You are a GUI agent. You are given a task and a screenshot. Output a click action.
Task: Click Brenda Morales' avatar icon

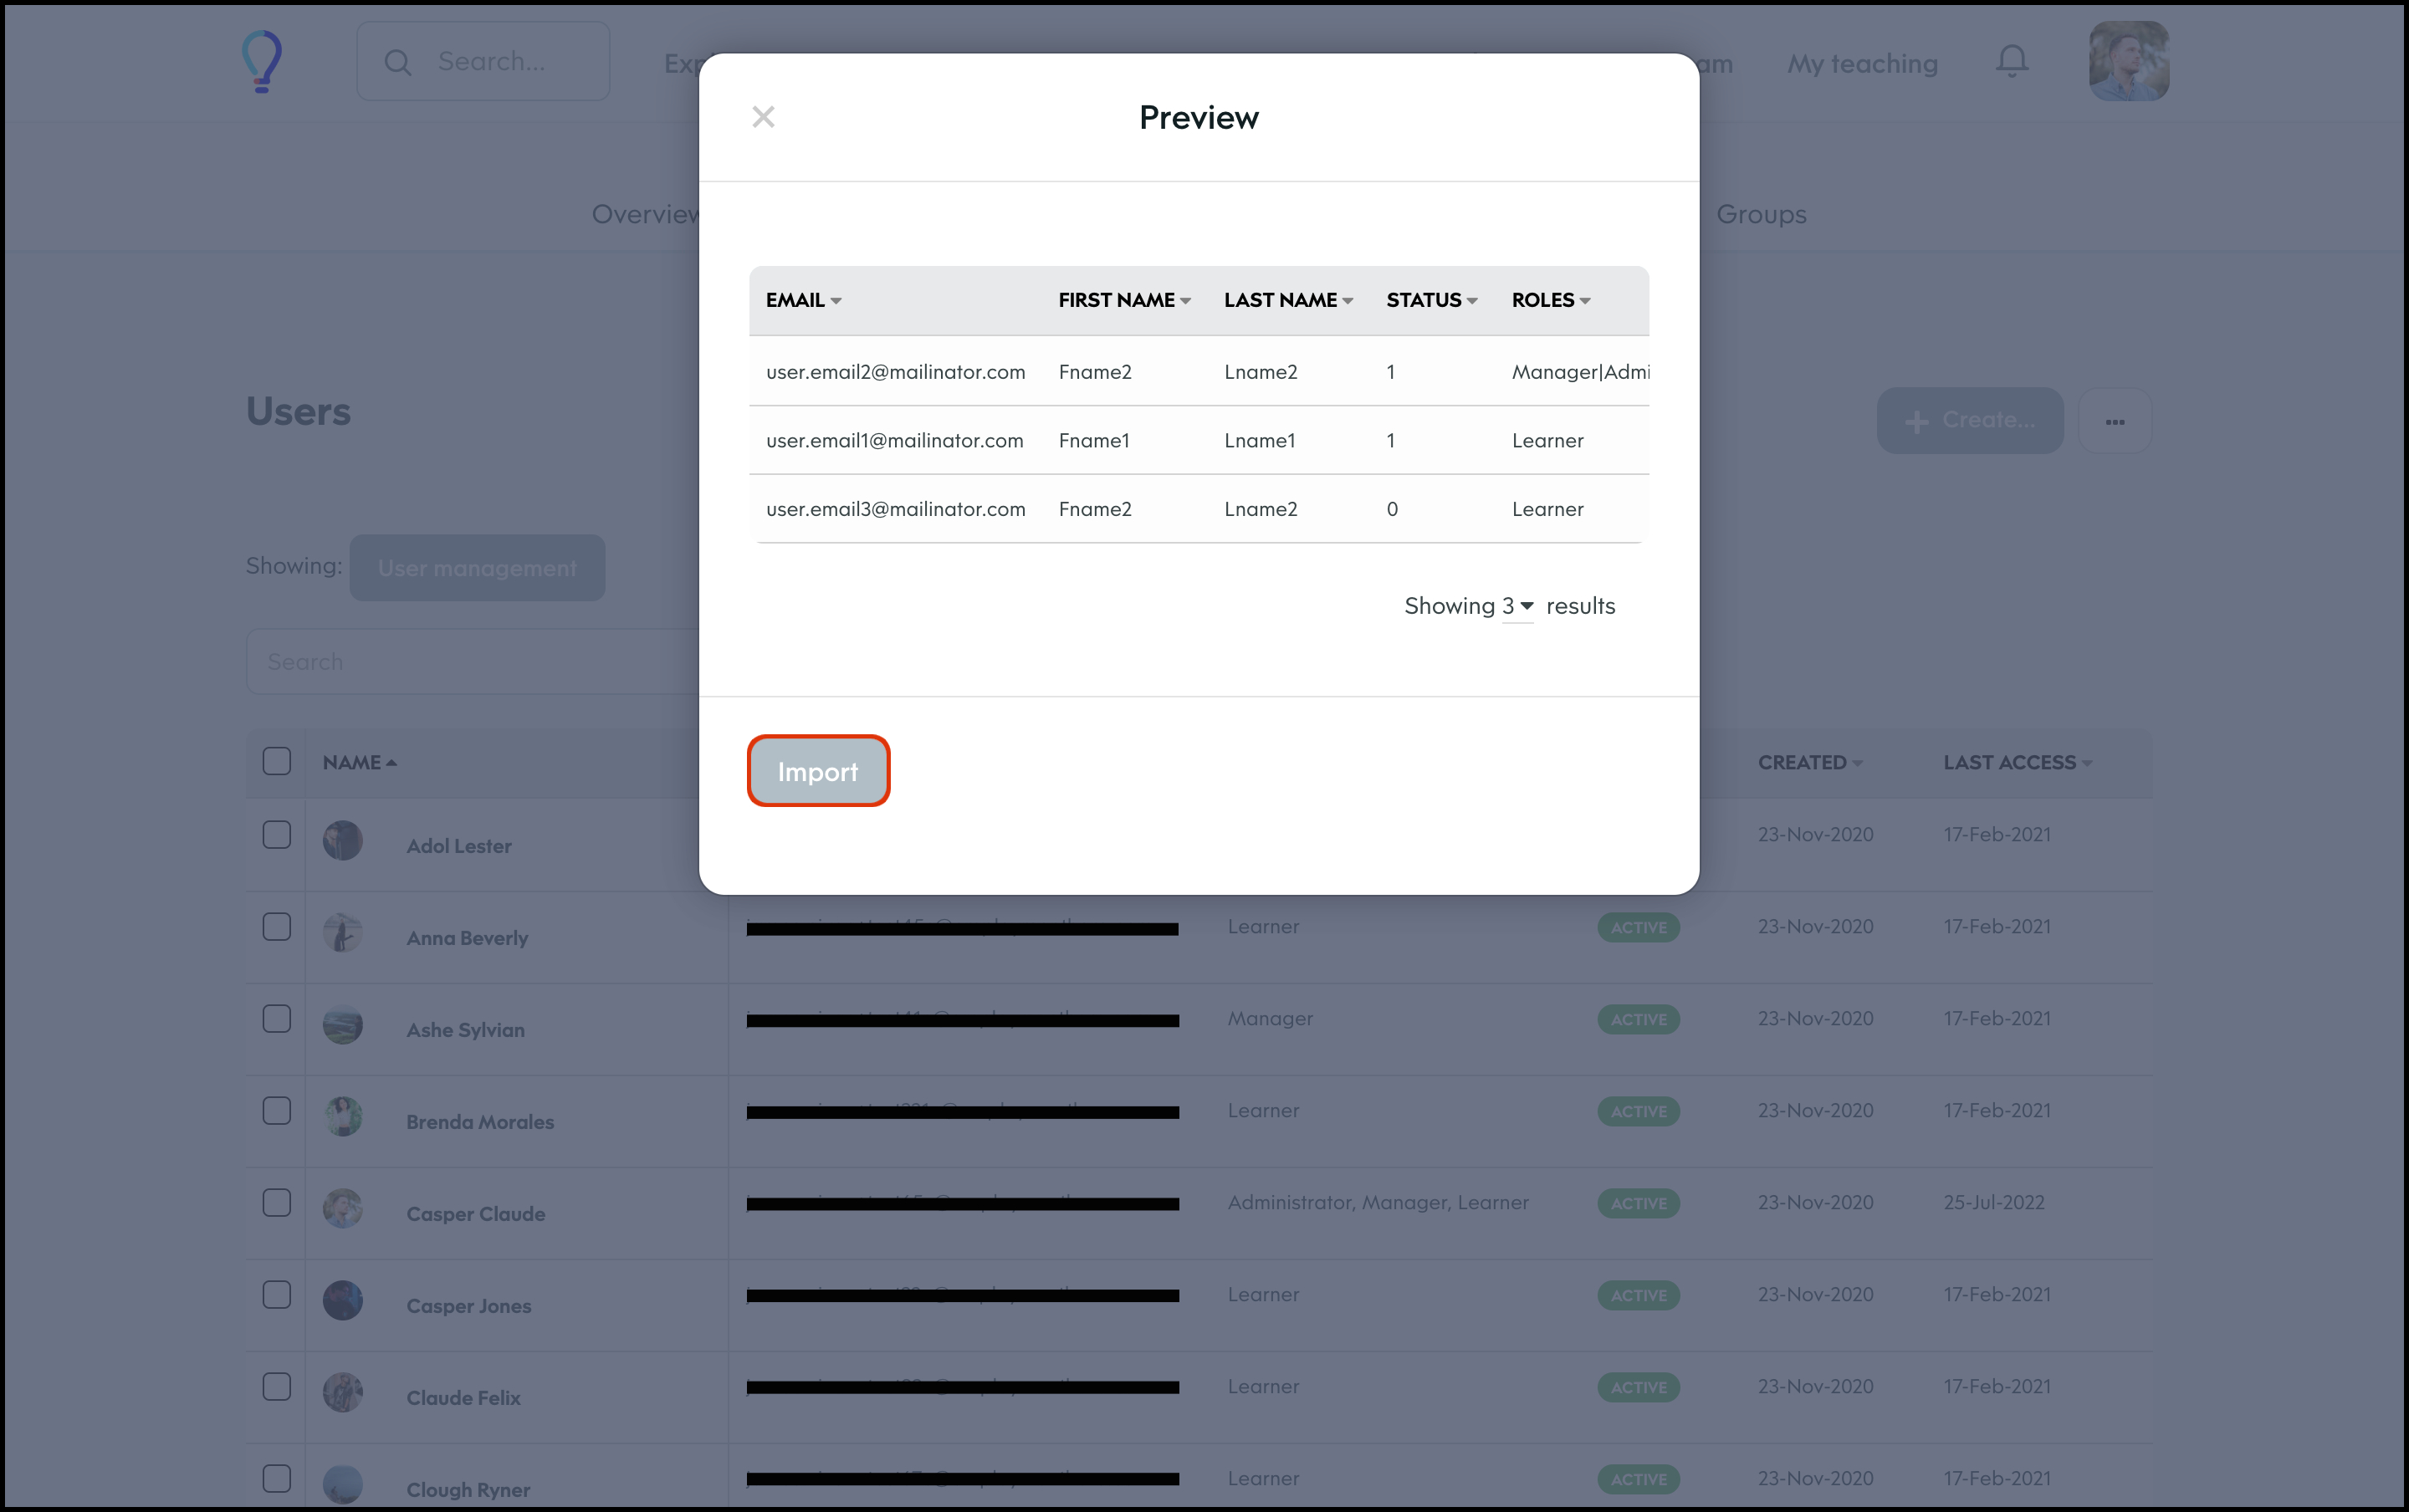(343, 1117)
